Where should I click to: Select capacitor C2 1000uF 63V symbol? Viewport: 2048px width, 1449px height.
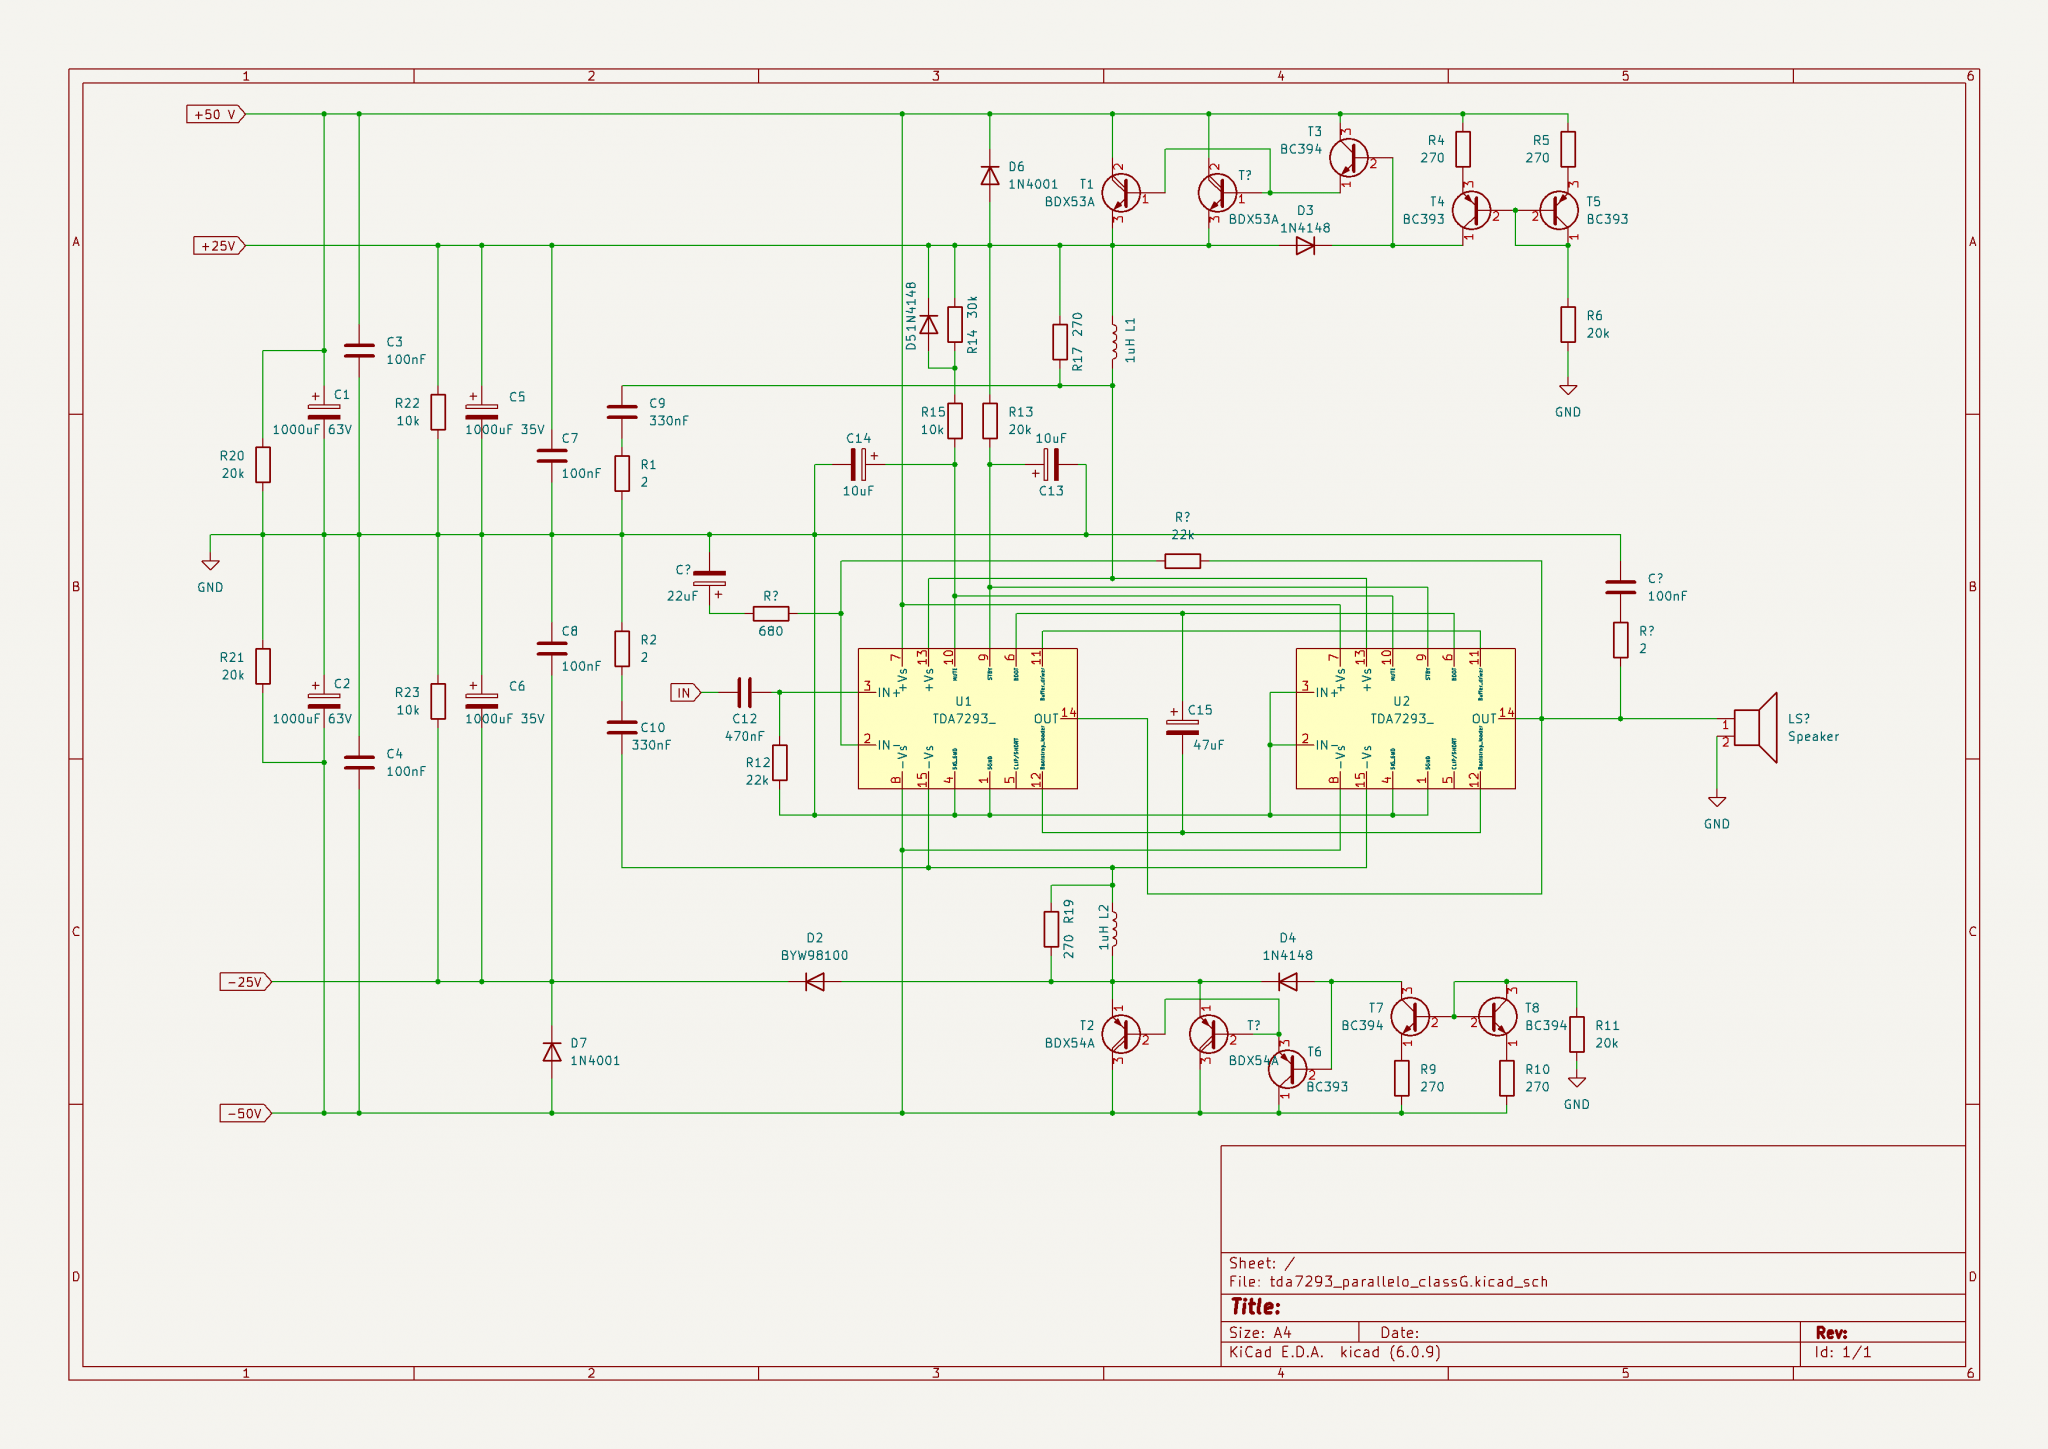pos(323,701)
